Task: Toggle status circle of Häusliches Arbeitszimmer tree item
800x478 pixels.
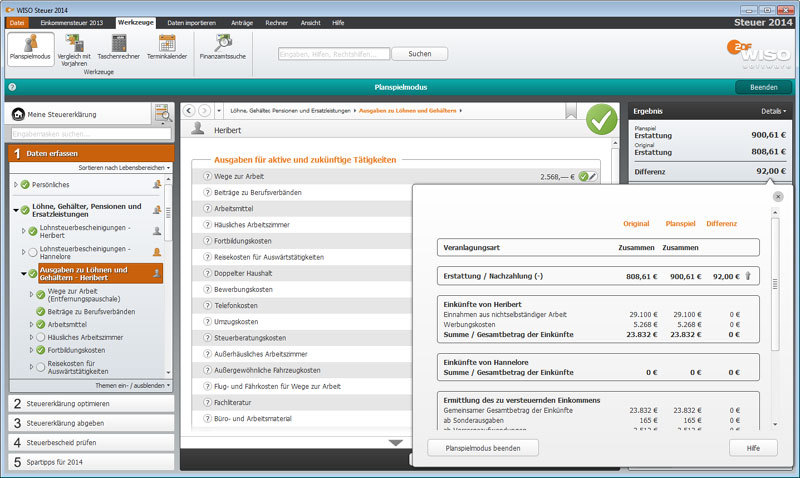Action: pos(41,337)
